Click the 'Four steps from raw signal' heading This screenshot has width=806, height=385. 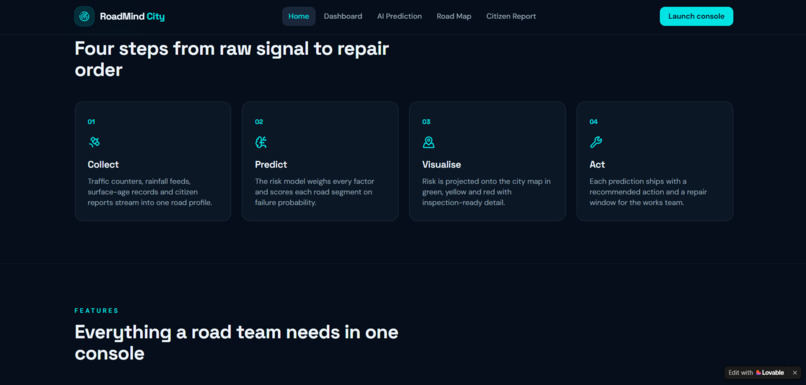pos(232,59)
